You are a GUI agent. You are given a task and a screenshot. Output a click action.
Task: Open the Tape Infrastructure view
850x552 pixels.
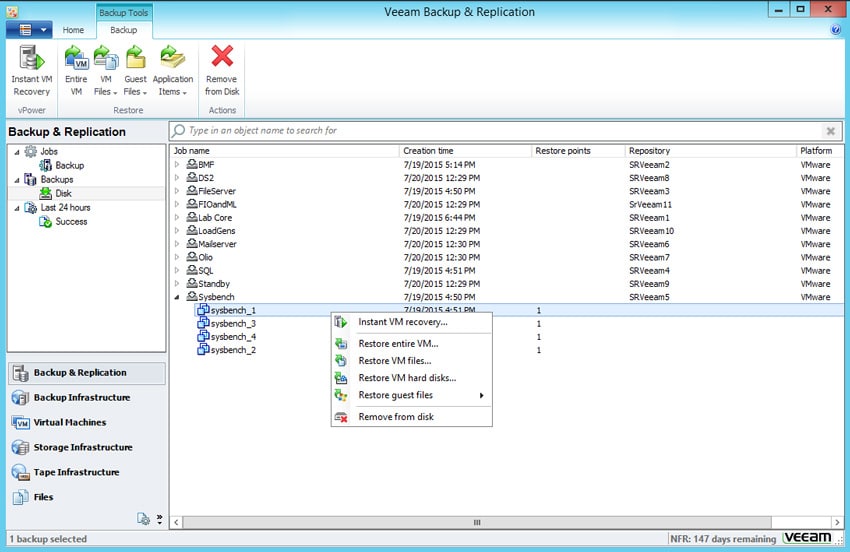point(87,472)
